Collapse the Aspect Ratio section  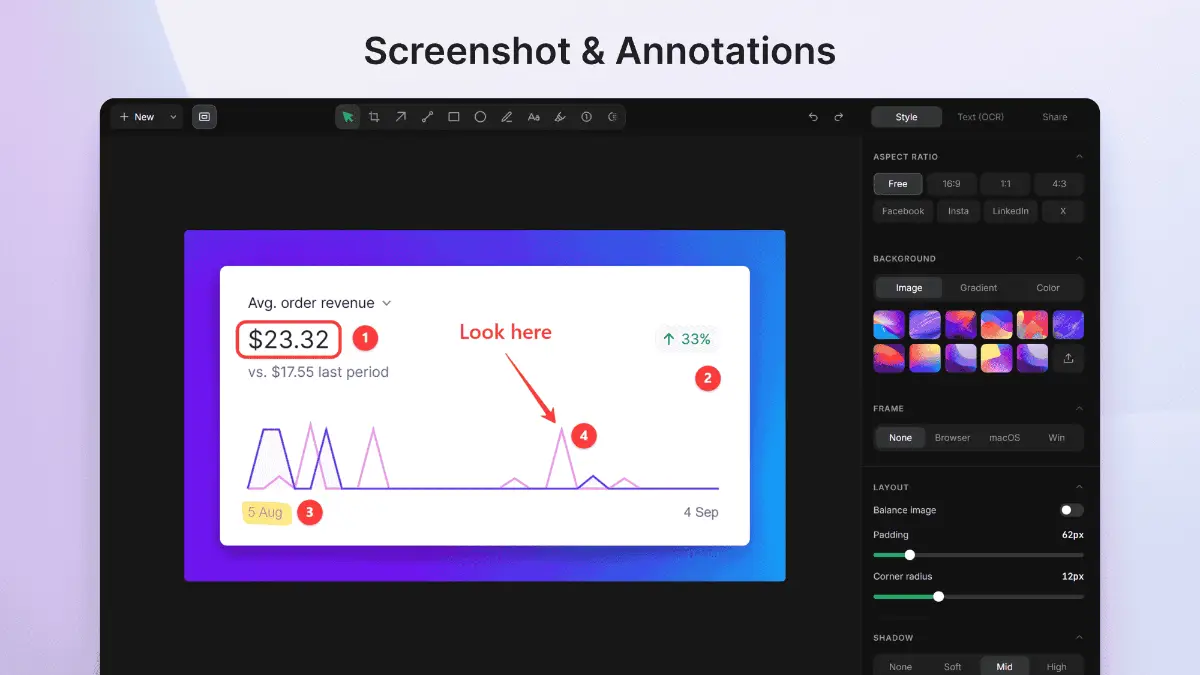pyautogui.click(x=1078, y=157)
